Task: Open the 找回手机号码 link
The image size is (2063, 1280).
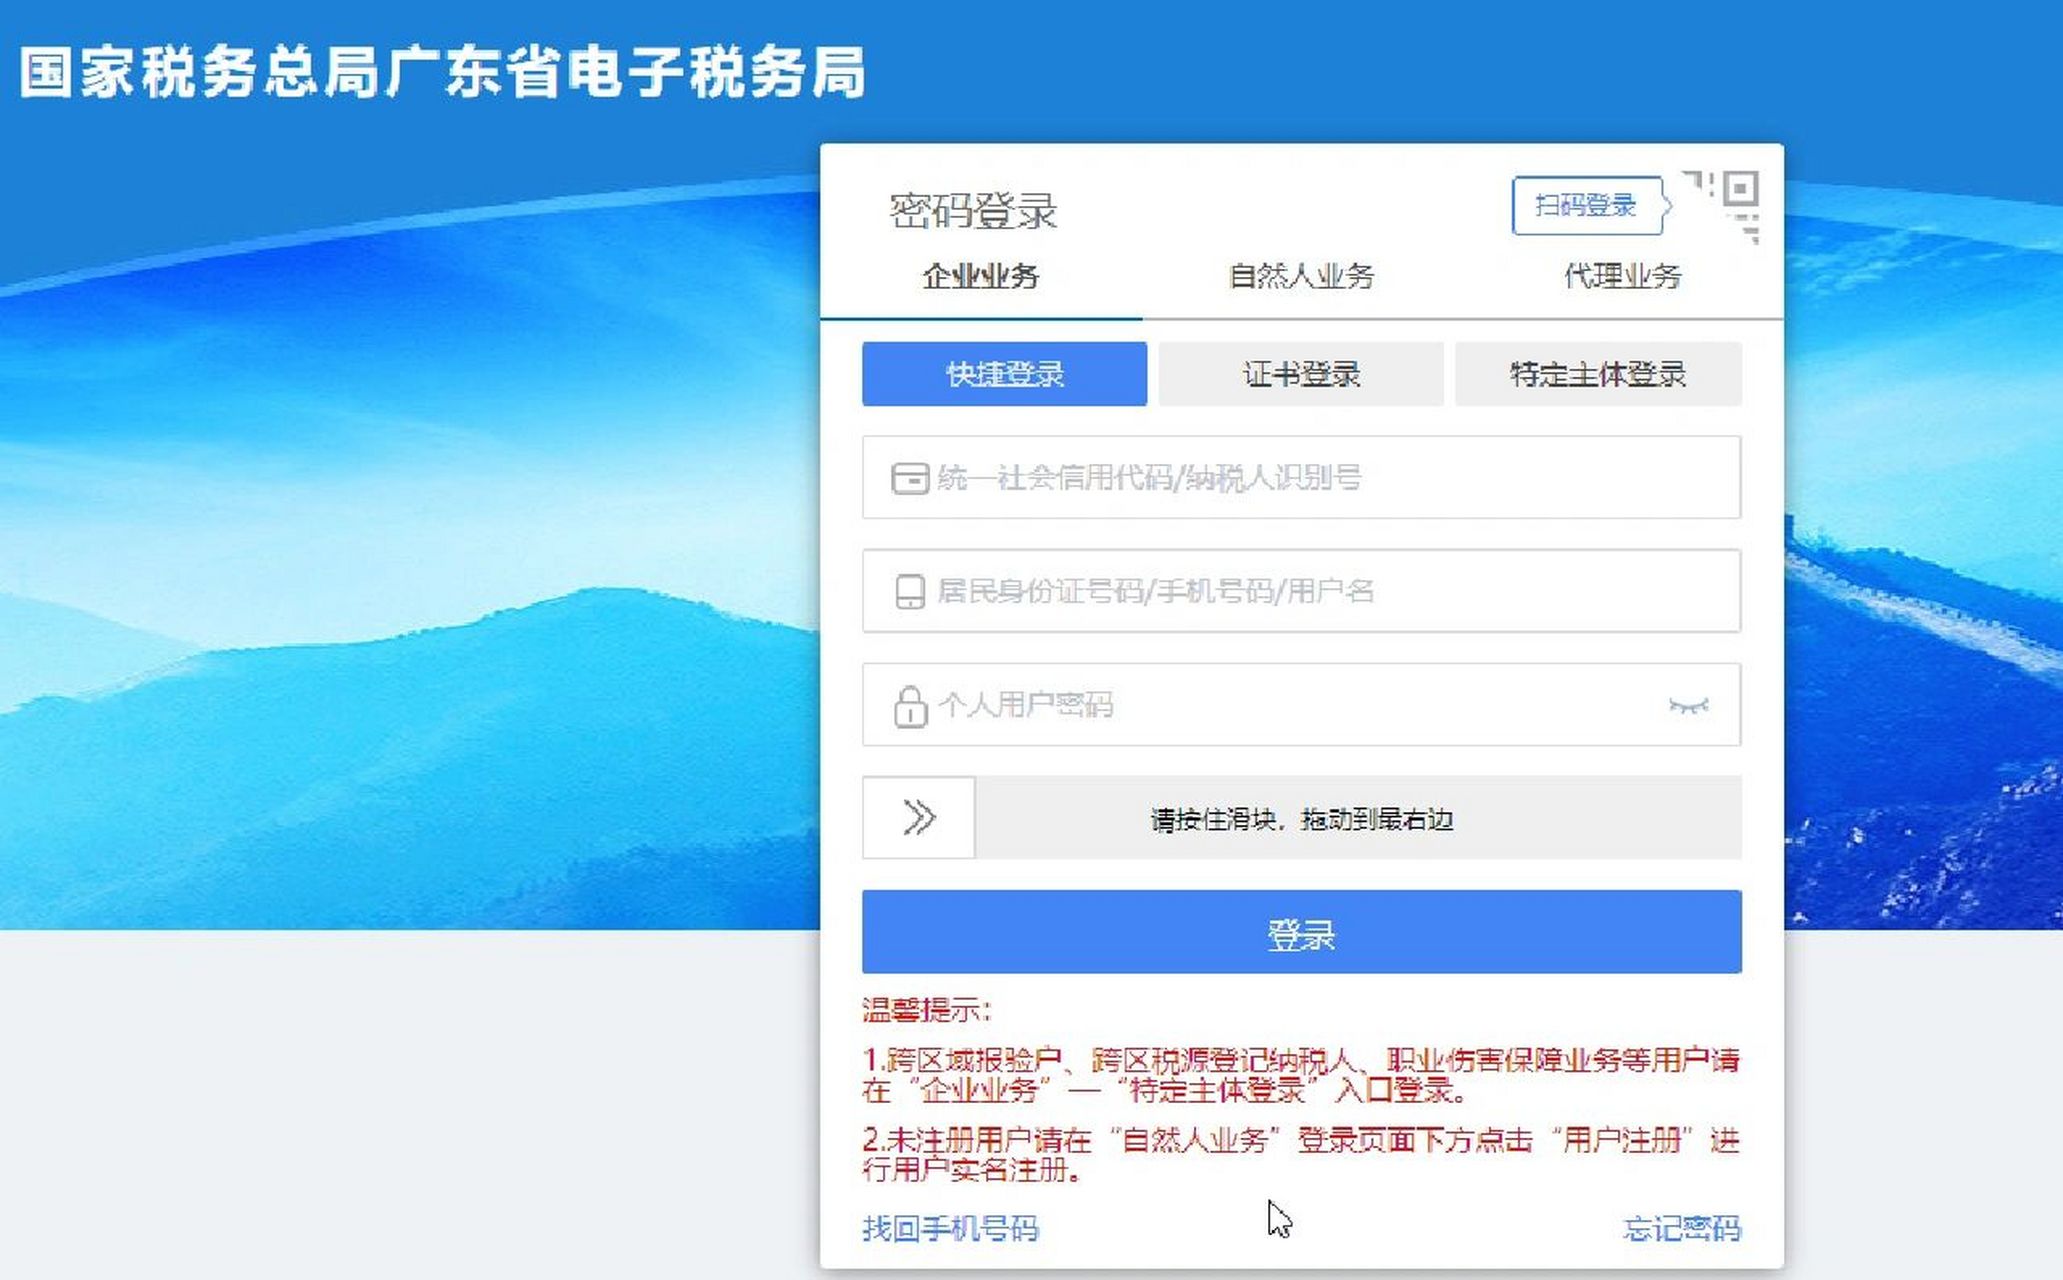Action: 950,1228
